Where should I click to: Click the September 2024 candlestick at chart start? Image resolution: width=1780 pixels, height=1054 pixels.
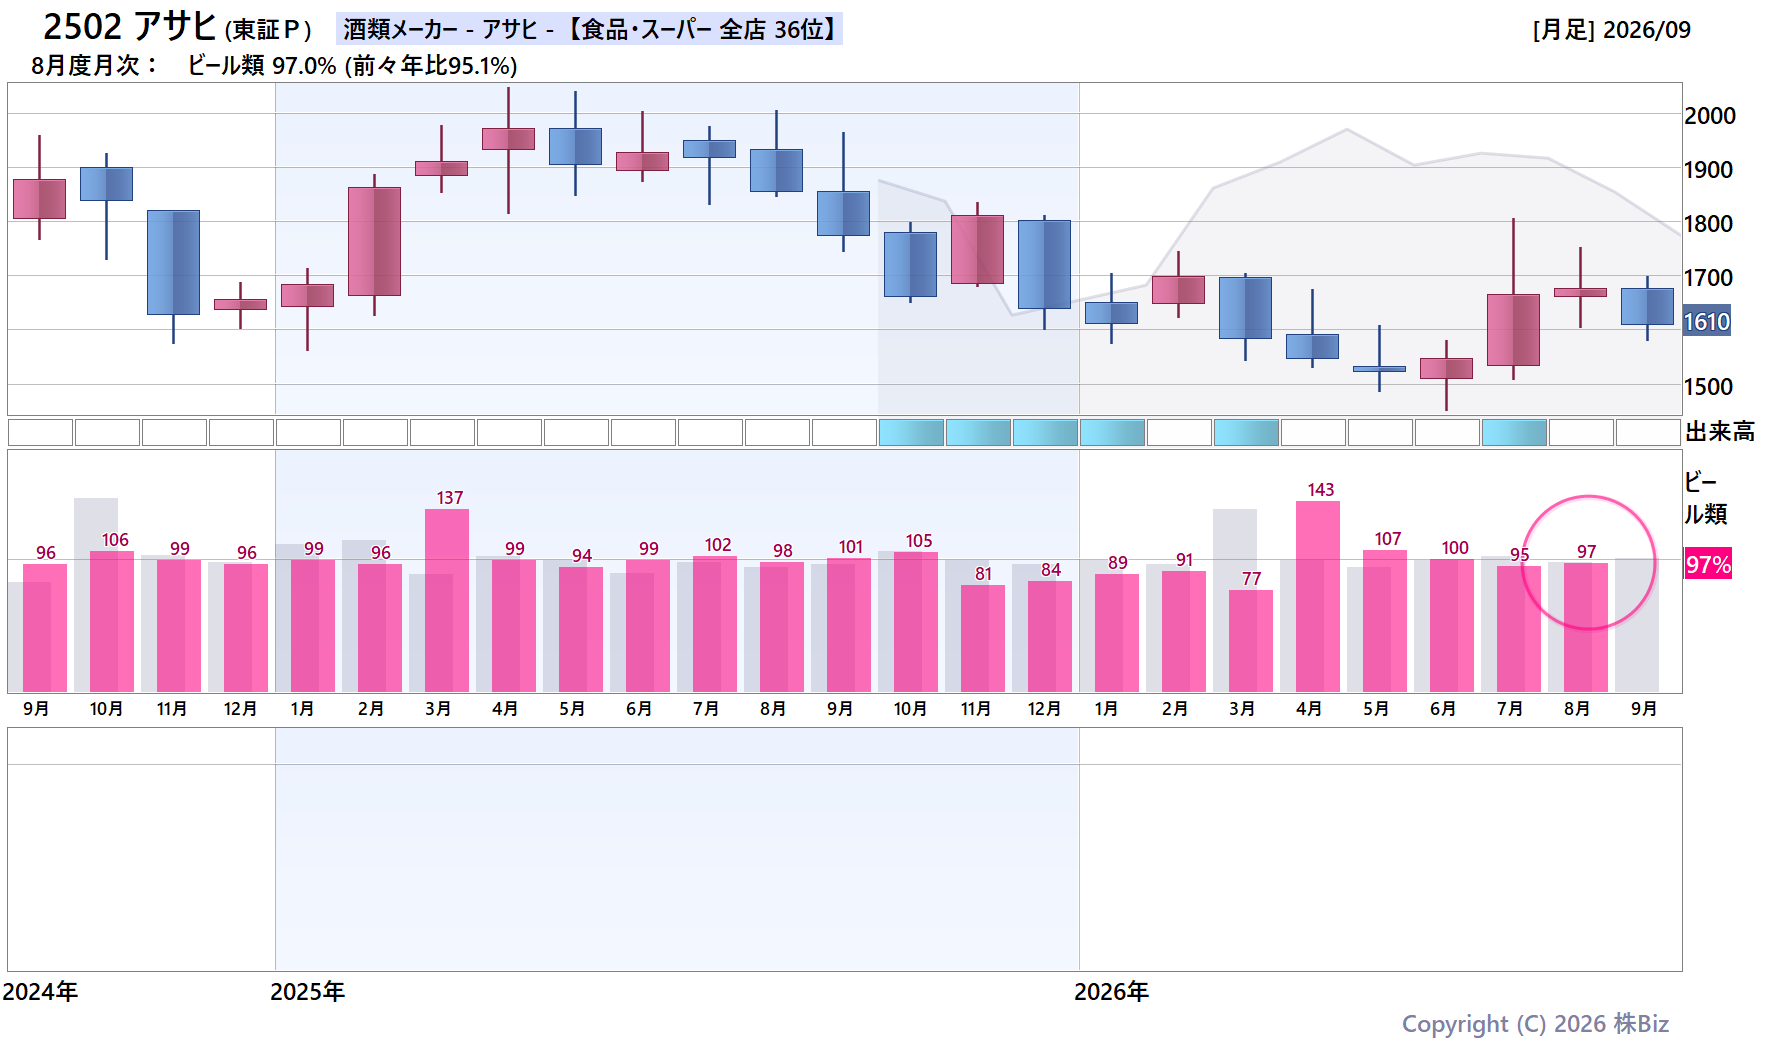click(40, 199)
